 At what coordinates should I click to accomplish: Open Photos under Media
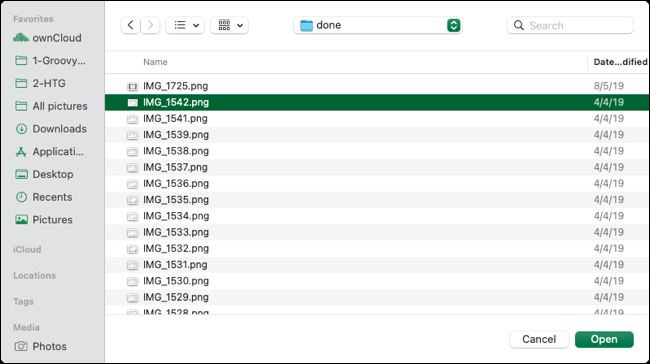click(41, 346)
